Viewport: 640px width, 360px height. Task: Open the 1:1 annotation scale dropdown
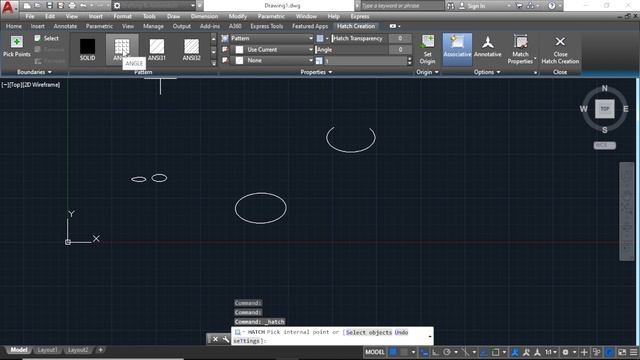pos(551,352)
